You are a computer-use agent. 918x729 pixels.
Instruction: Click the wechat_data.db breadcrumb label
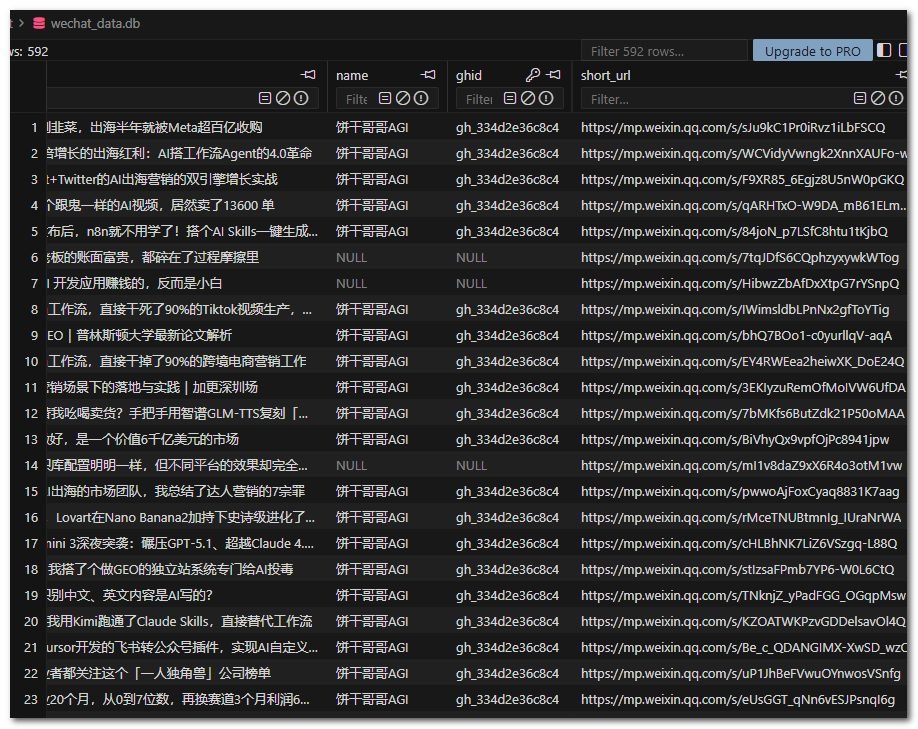click(95, 23)
